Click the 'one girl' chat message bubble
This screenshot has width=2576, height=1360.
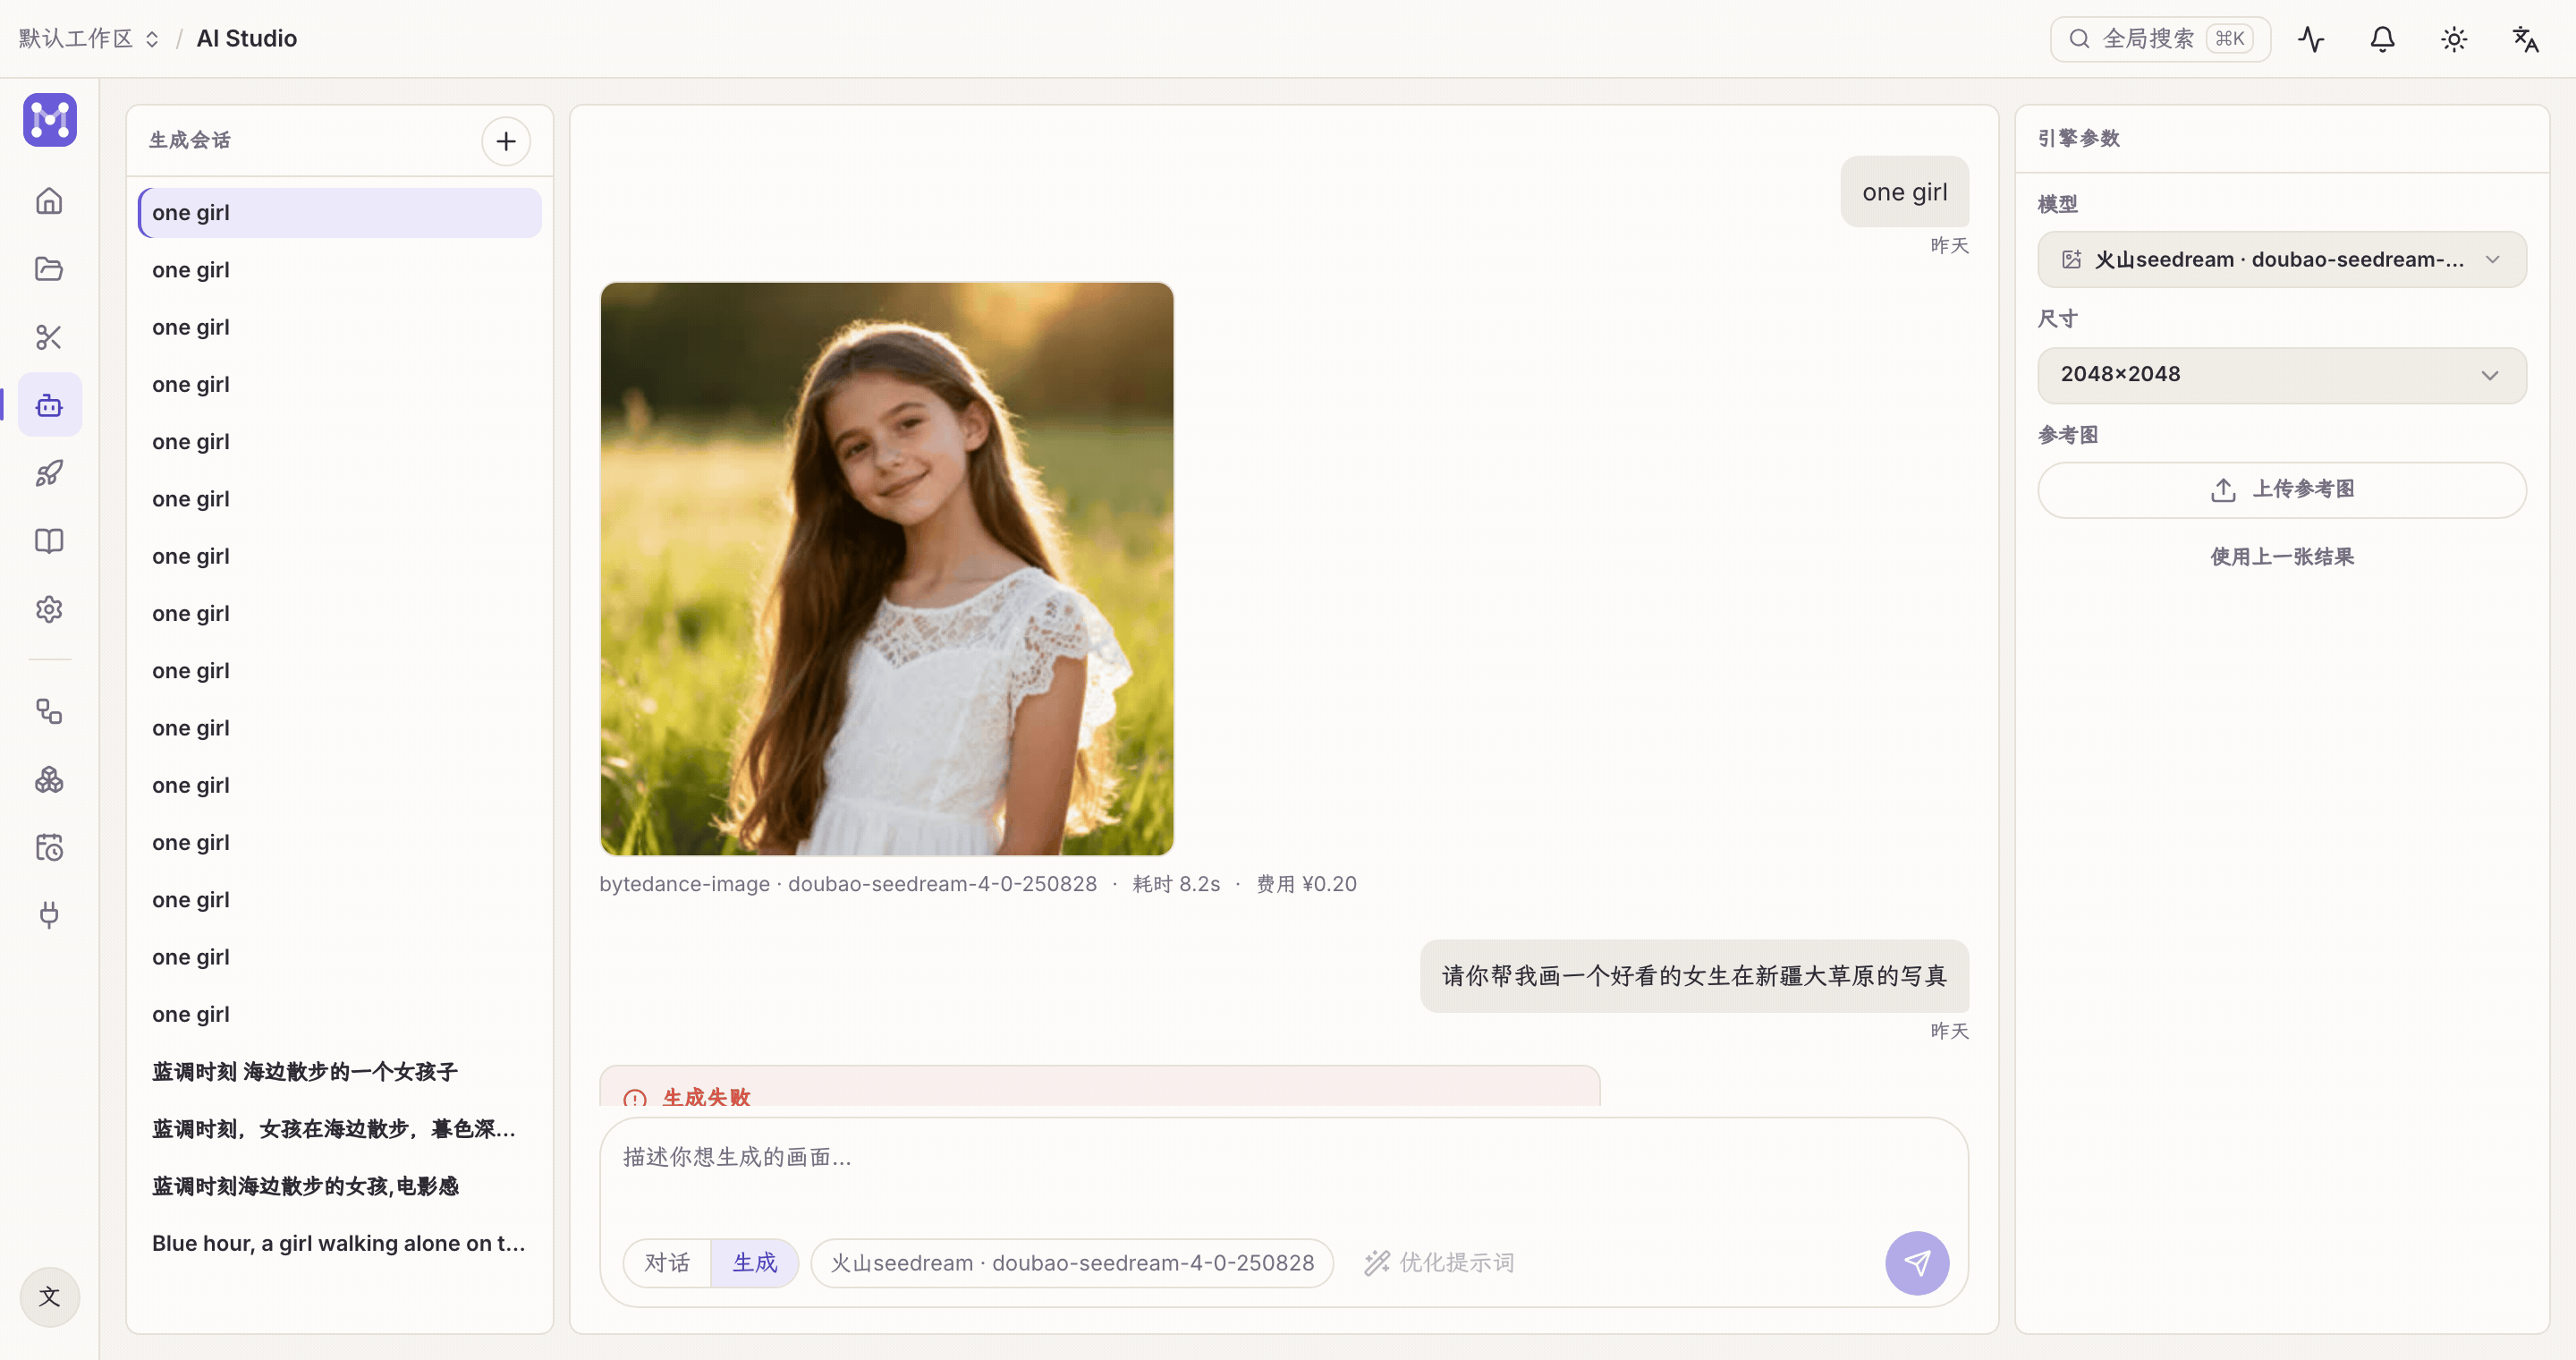pyautogui.click(x=1904, y=192)
